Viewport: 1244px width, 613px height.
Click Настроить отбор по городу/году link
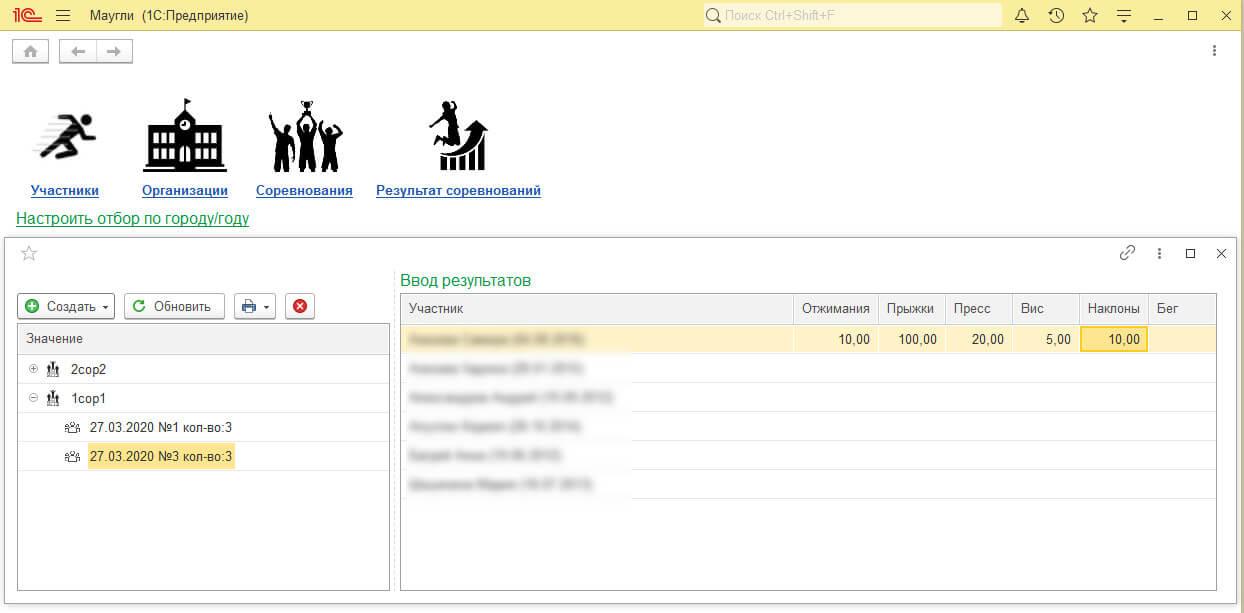pyautogui.click(x=132, y=218)
